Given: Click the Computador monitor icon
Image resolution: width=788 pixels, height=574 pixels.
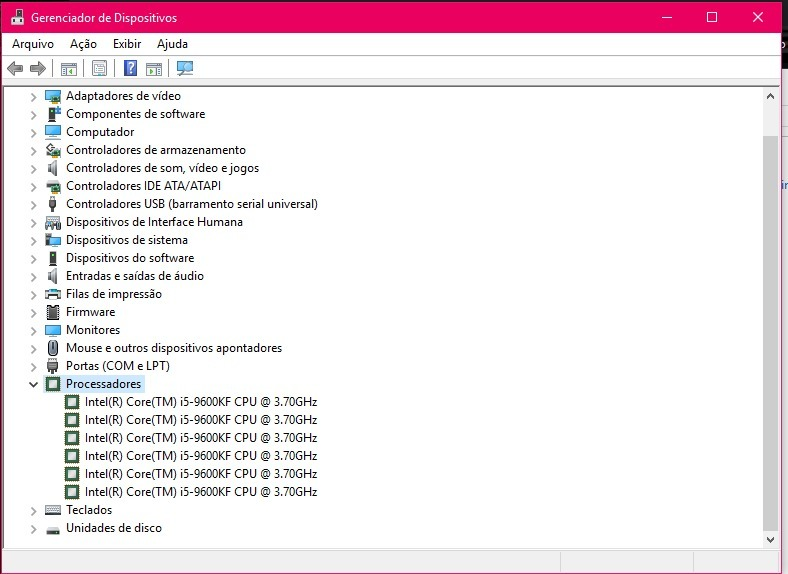Looking at the screenshot, I should click(x=53, y=132).
